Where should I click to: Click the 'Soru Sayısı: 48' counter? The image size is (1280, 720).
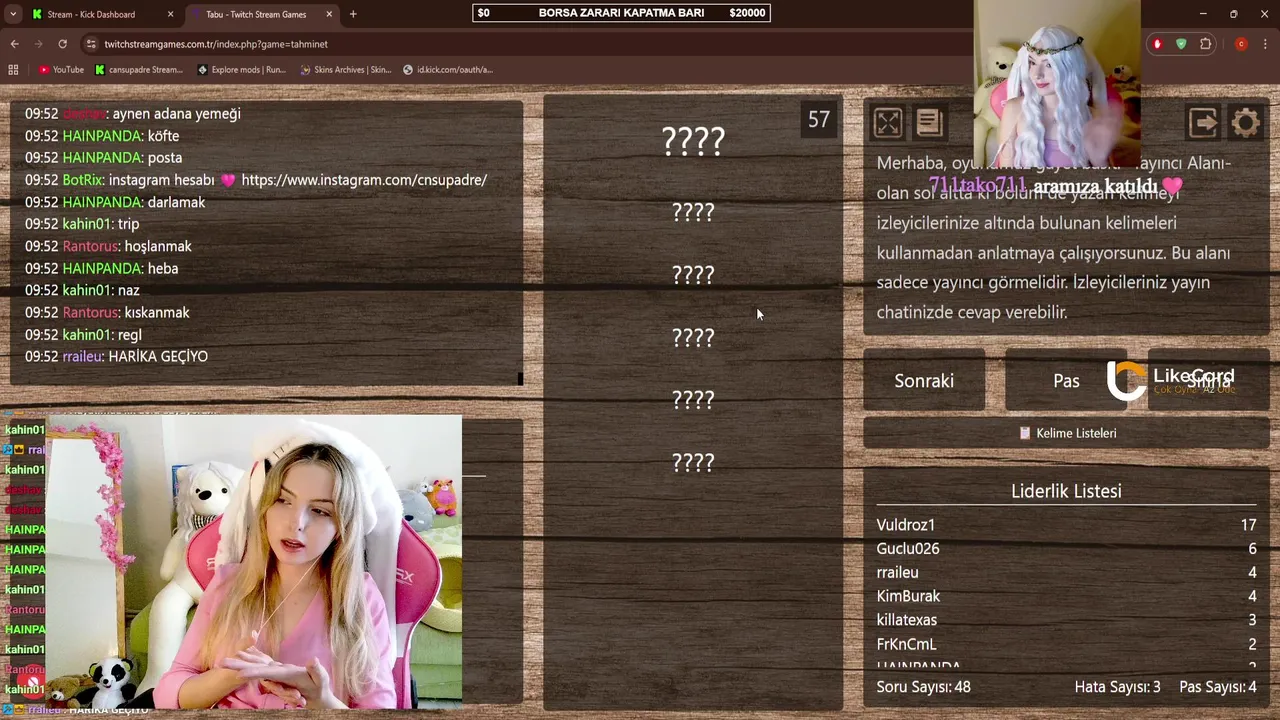coord(924,687)
